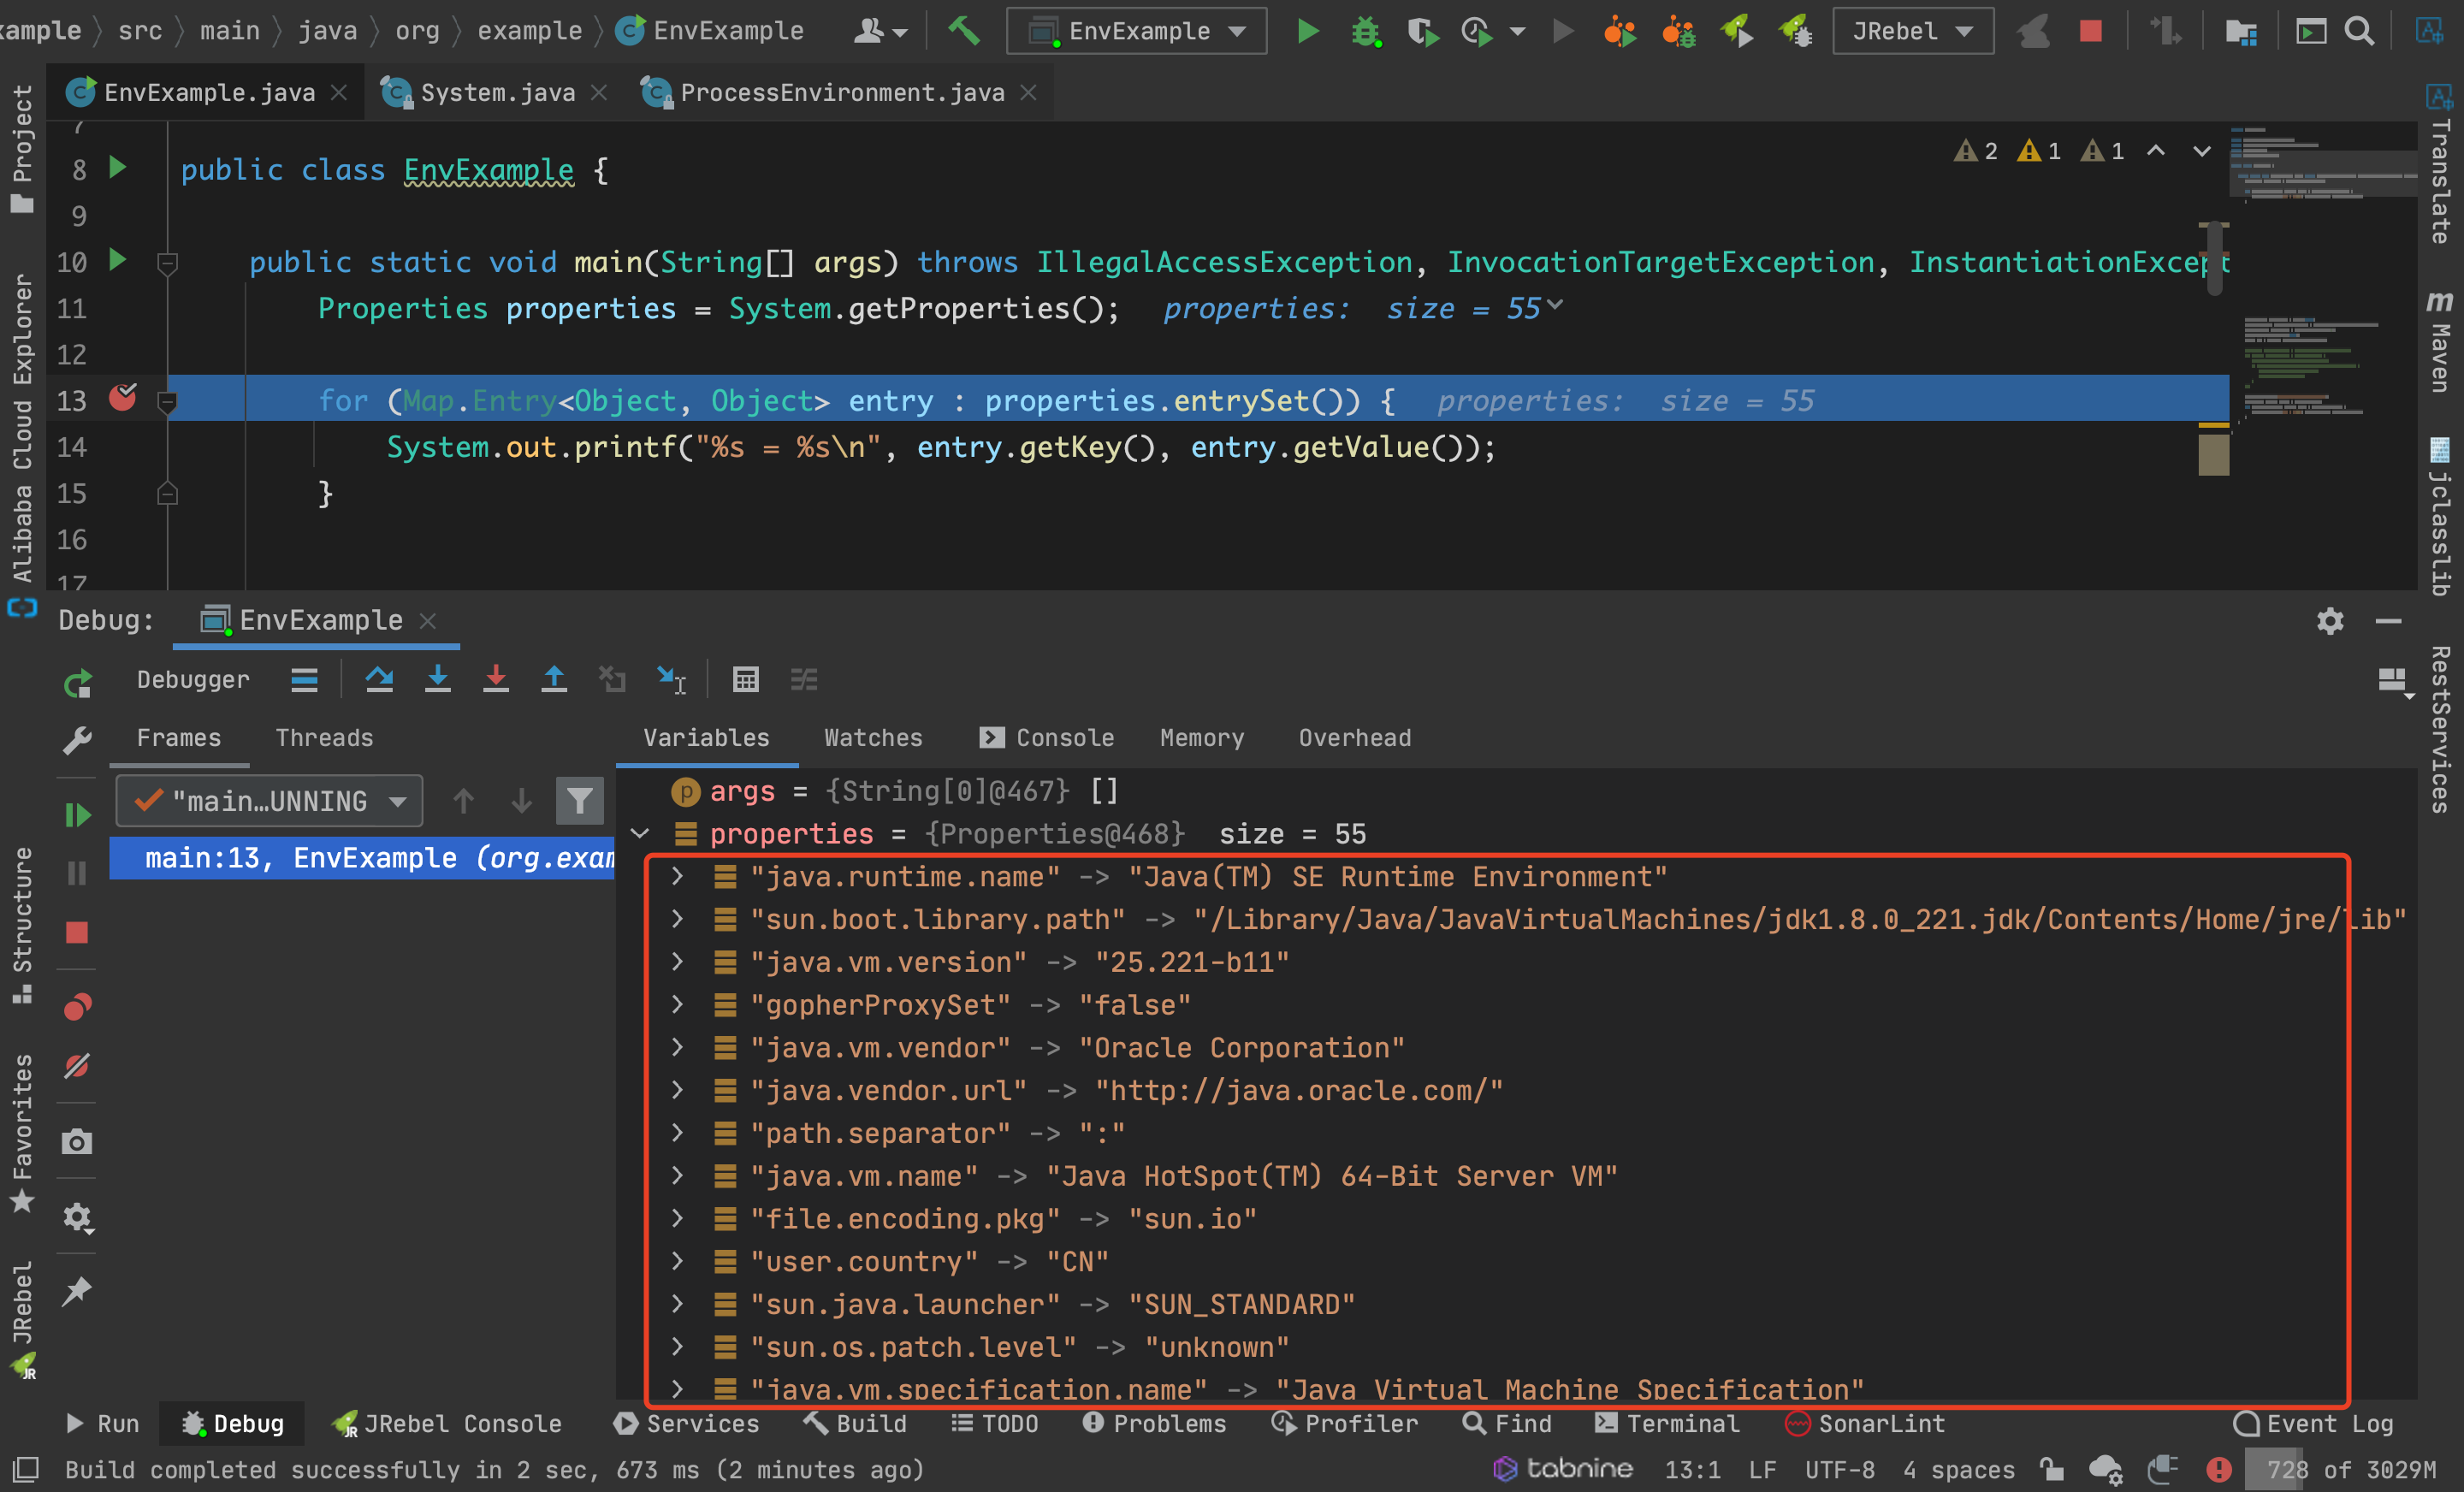This screenshot has width=2464, height=1492.
Task: Collapse the properties variable node
Action: click(x=640, y=834)
